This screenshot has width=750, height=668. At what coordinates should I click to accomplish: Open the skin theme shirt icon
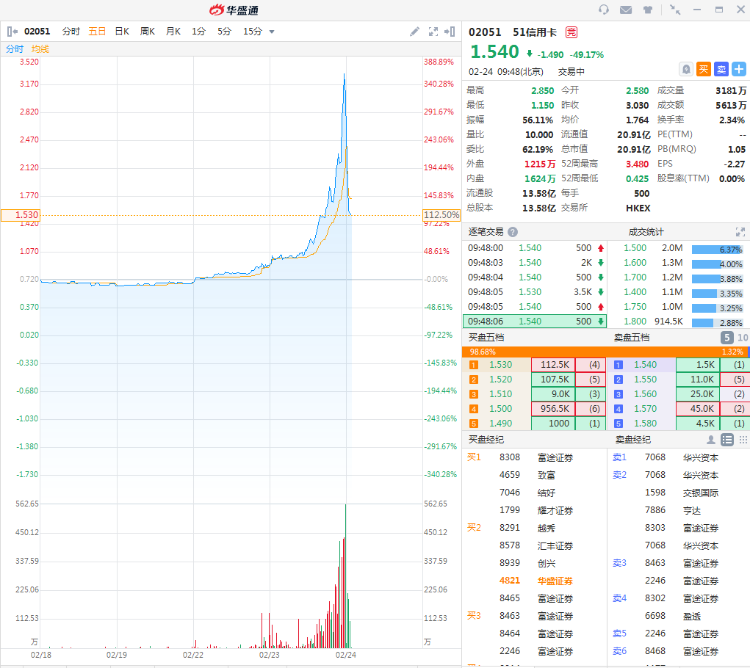click(648, 10)
